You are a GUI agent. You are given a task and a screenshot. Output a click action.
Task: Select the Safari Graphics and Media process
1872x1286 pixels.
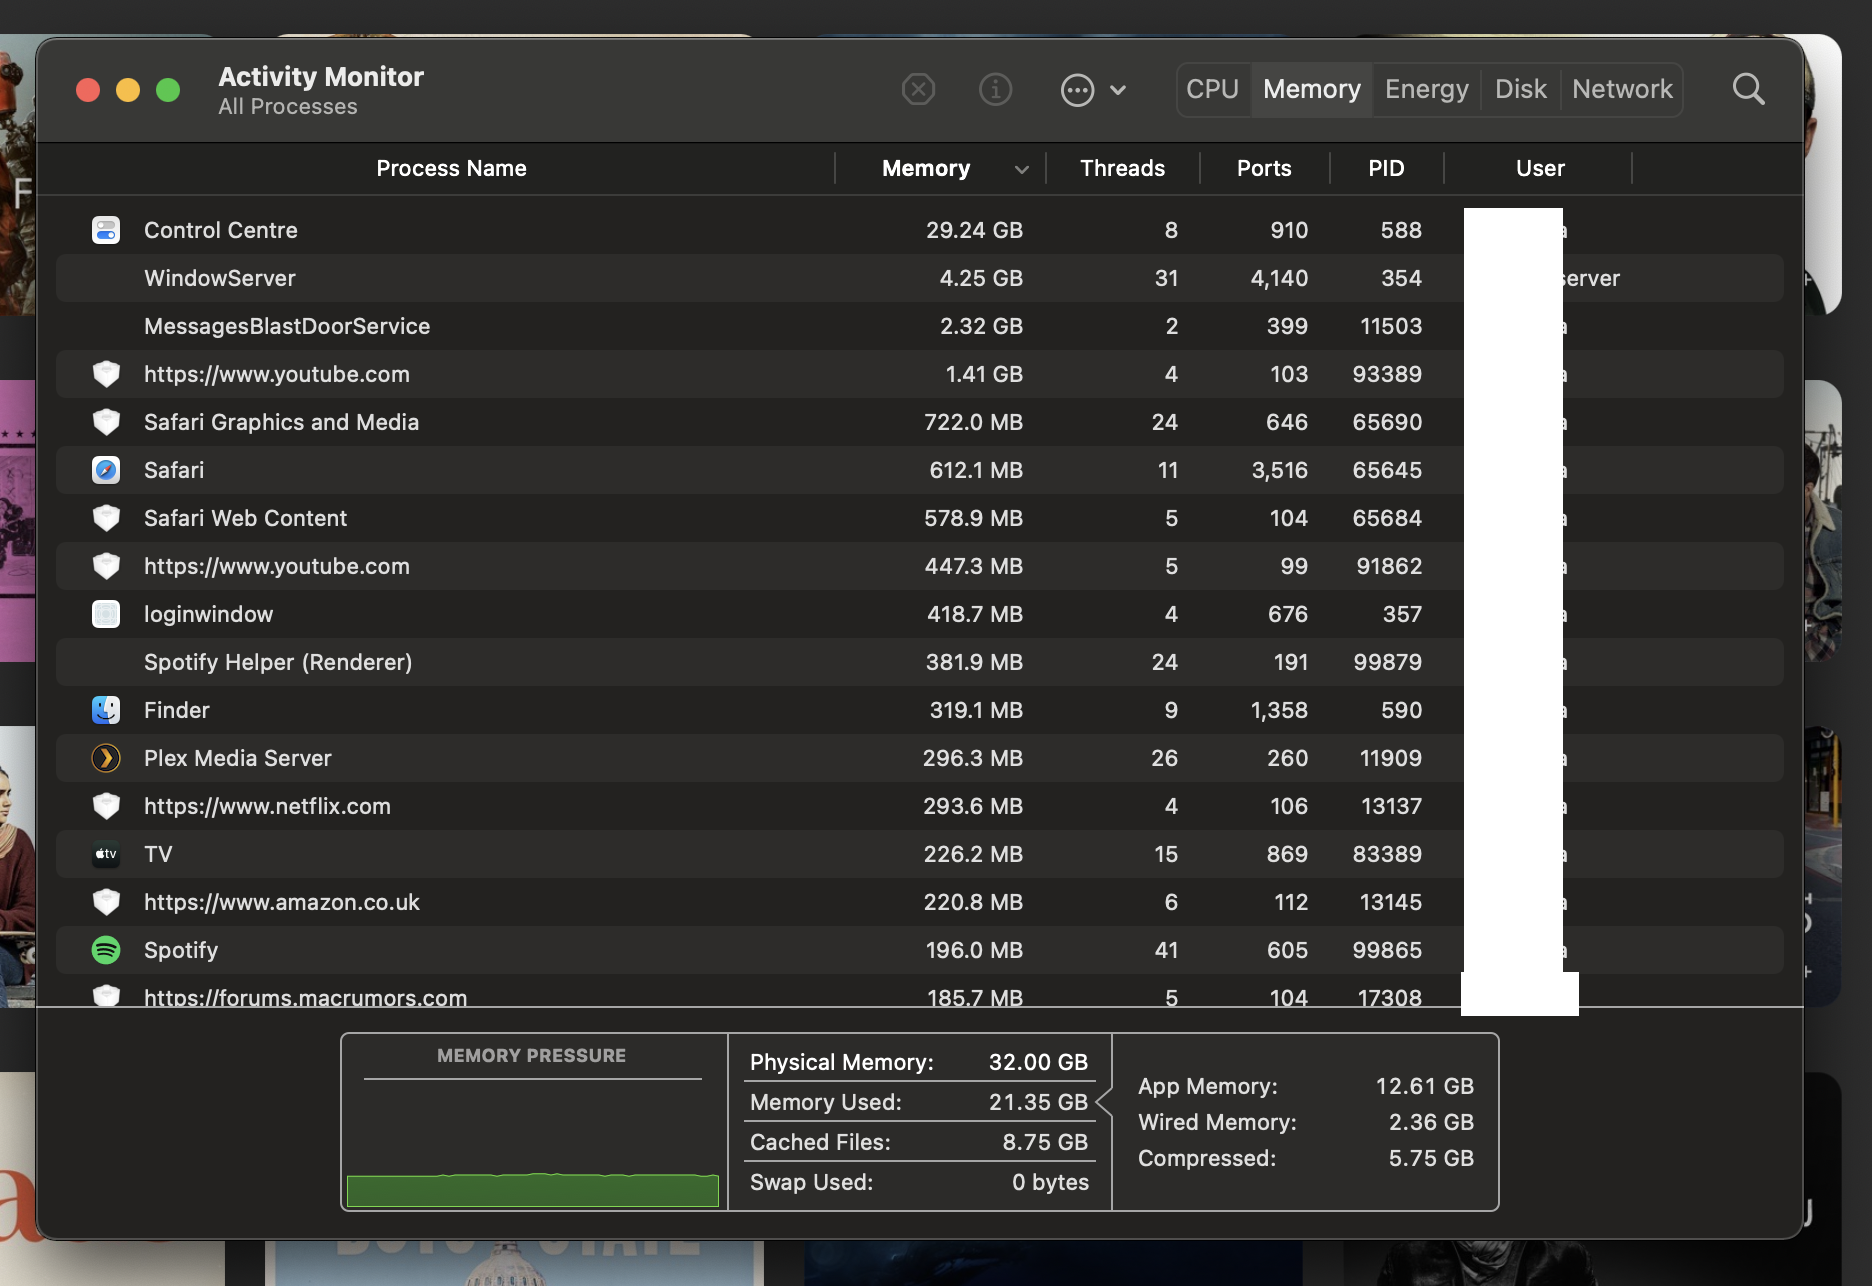(x=281, y=422)
